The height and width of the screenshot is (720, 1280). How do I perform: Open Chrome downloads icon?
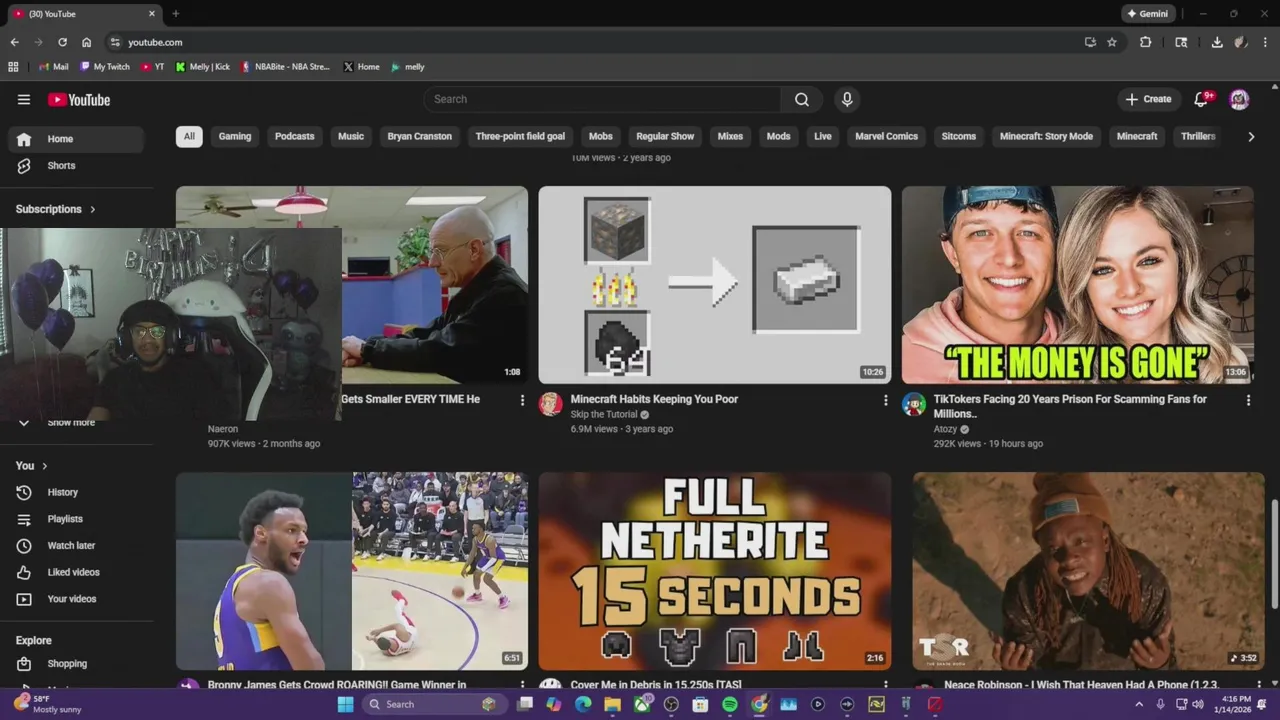pyautogui.click(x=1217, y=42)
